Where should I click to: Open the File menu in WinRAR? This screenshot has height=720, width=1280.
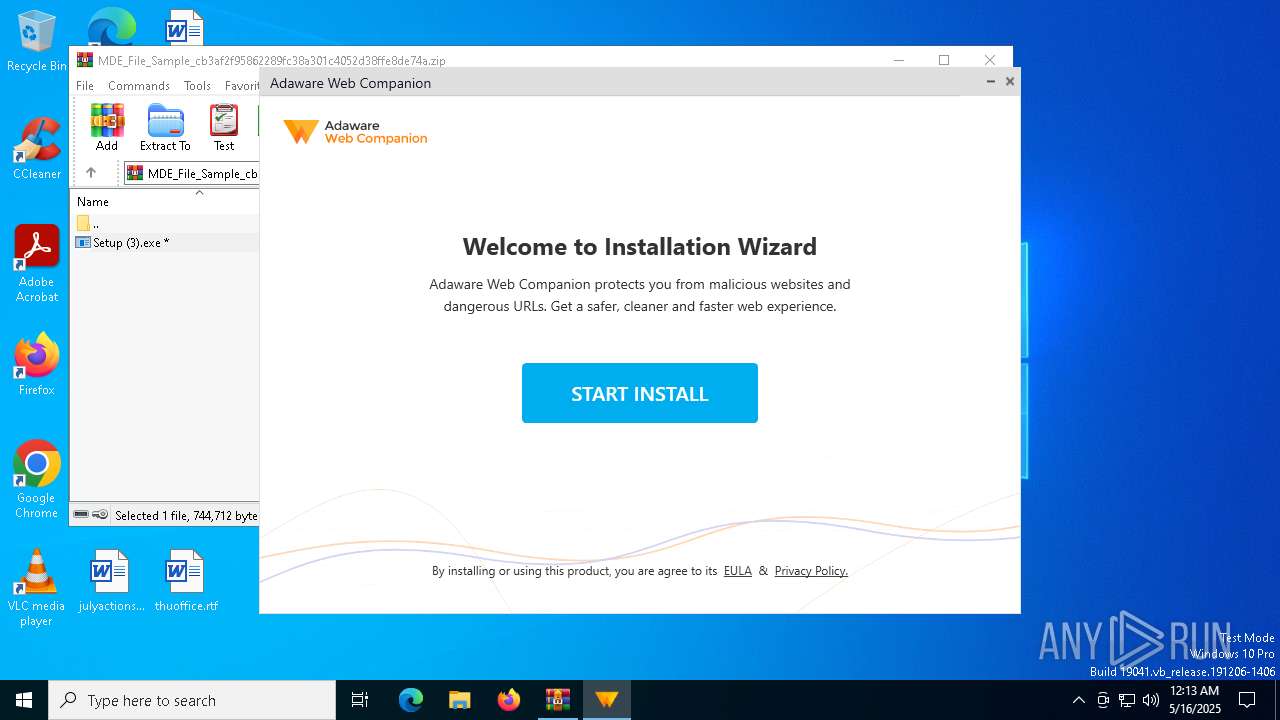click(x=85, y=86)
